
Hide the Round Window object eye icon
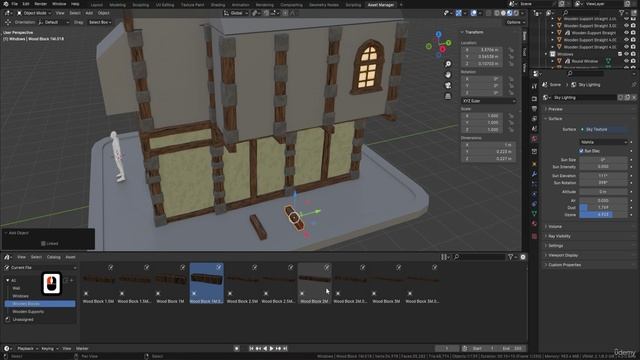point(626,61)
